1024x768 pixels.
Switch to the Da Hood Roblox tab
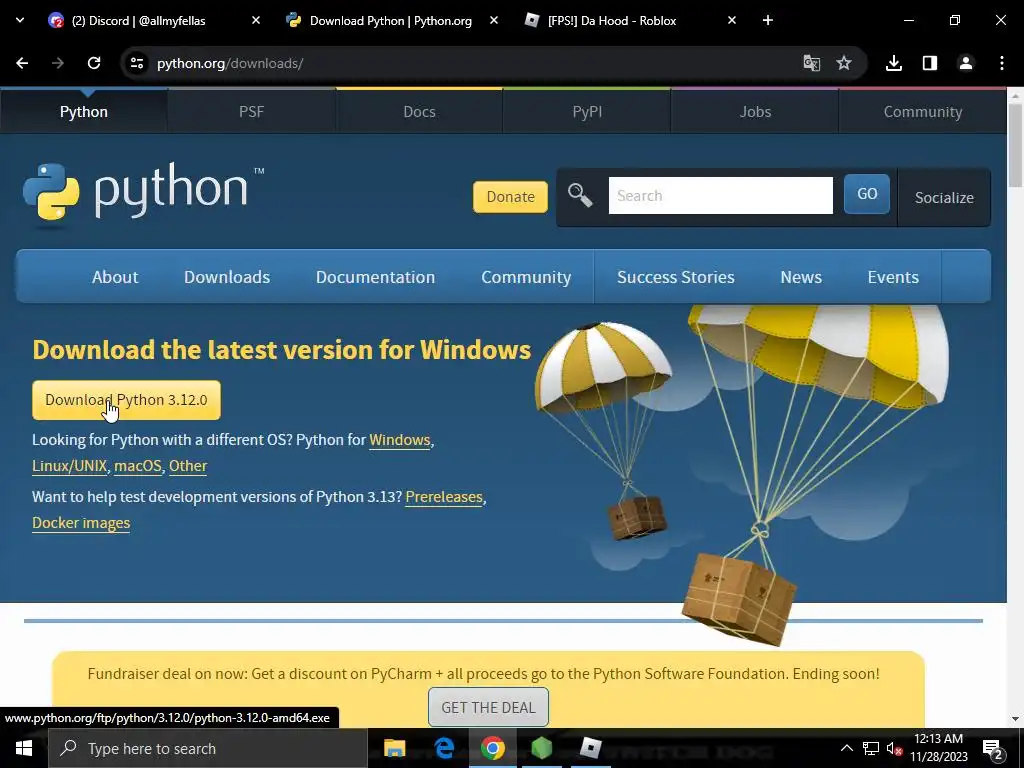[x=612, y=21]
